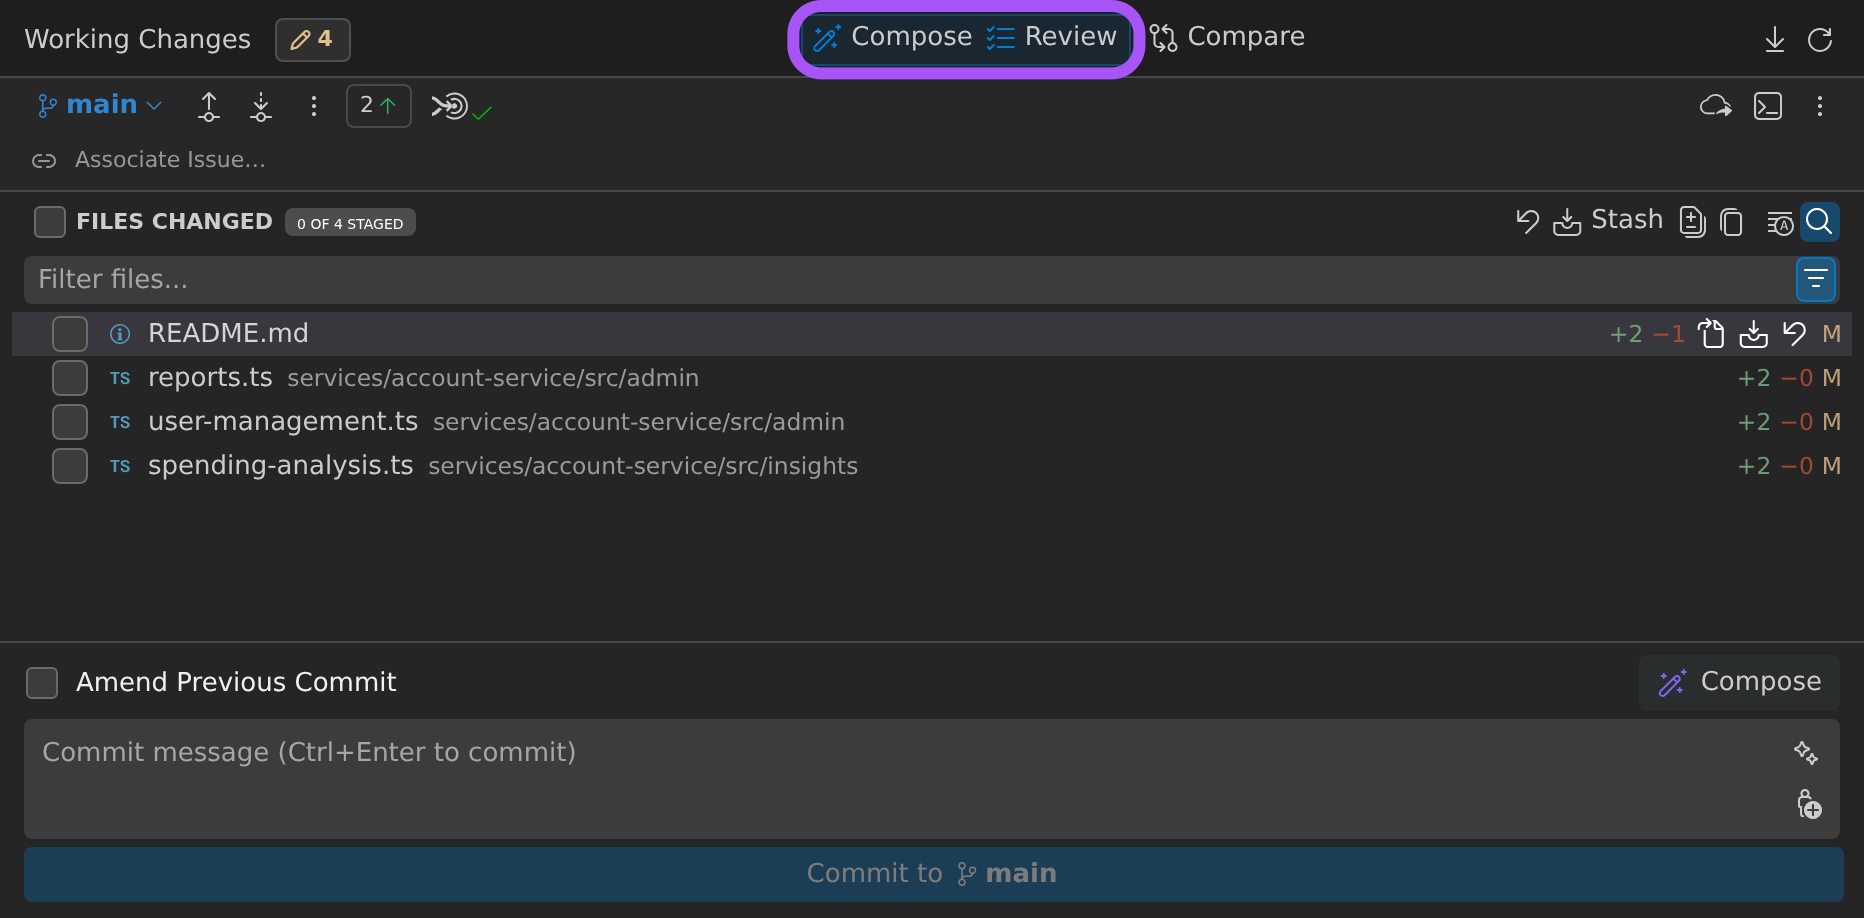Click the working changes count badge showing 4
The image size is (1864, 918).
[312, 40]
